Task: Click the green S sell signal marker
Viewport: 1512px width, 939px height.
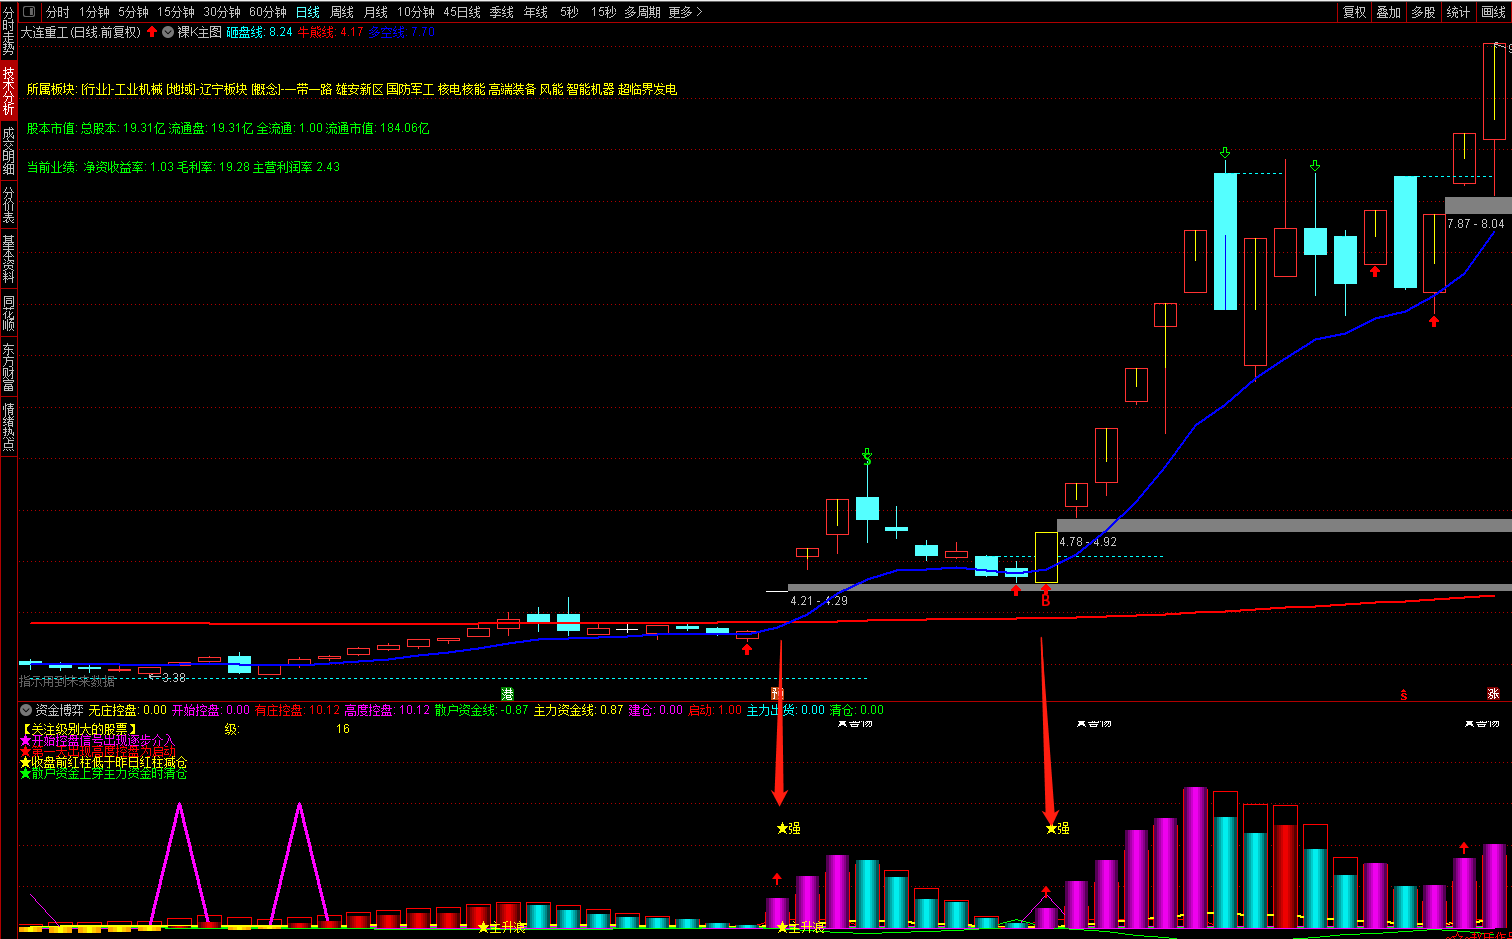Action: [x=867, y=457]
